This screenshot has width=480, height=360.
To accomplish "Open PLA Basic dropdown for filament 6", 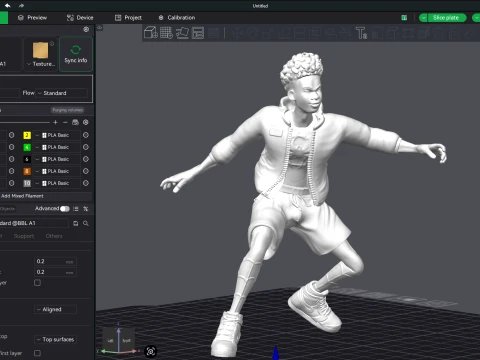I will pos(57,159).
